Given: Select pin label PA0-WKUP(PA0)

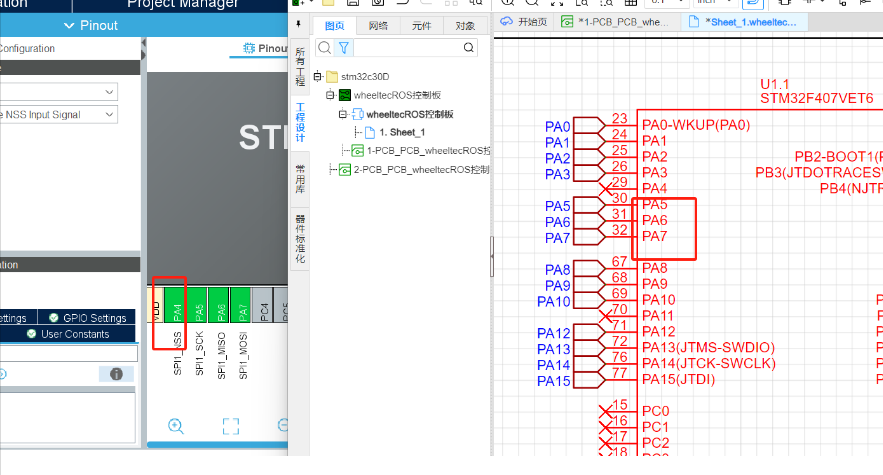Looking at the screenshot, I should pos(696,125).
